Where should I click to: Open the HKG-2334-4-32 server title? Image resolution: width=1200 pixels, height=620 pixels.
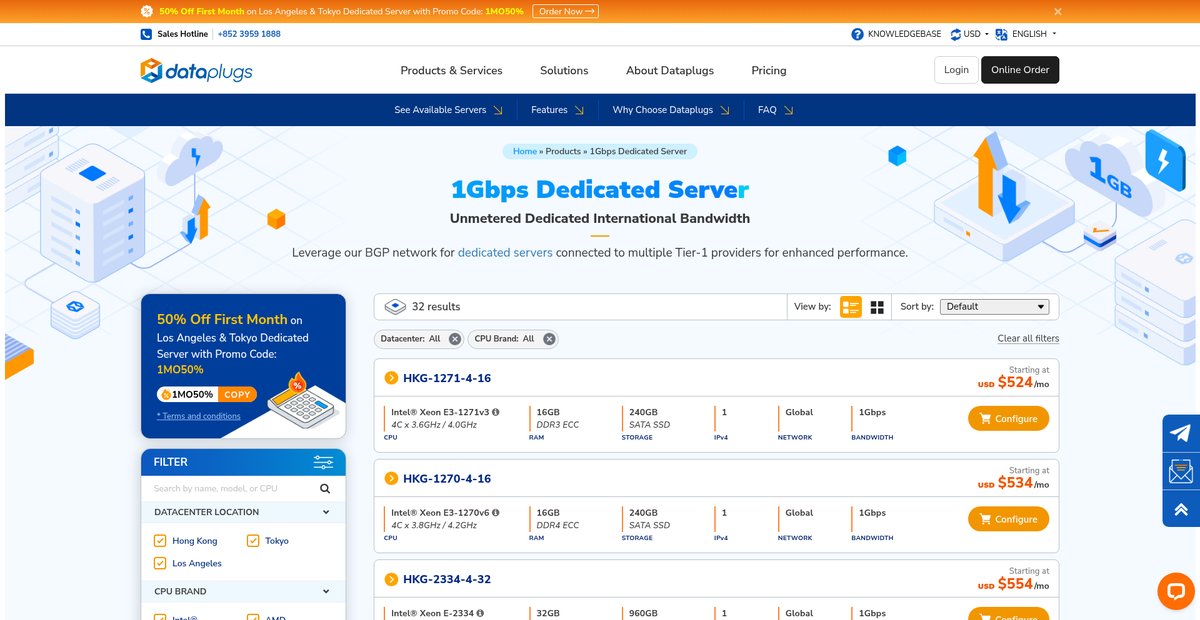coord(447,579)
